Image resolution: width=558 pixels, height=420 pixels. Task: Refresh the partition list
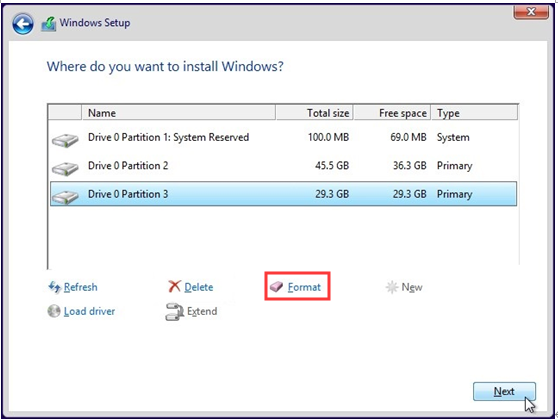coord(80,287)
